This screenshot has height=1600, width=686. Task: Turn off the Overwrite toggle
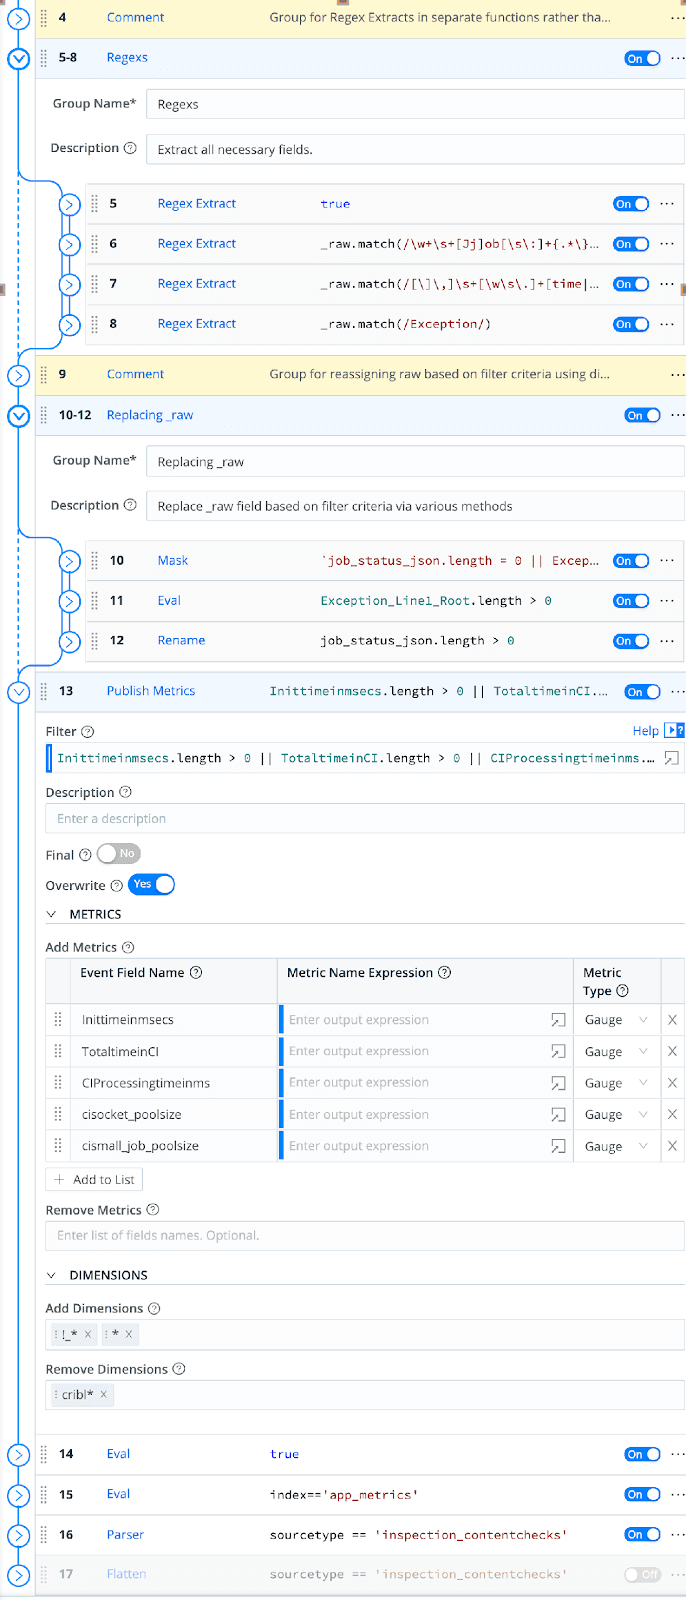[152, 885]
